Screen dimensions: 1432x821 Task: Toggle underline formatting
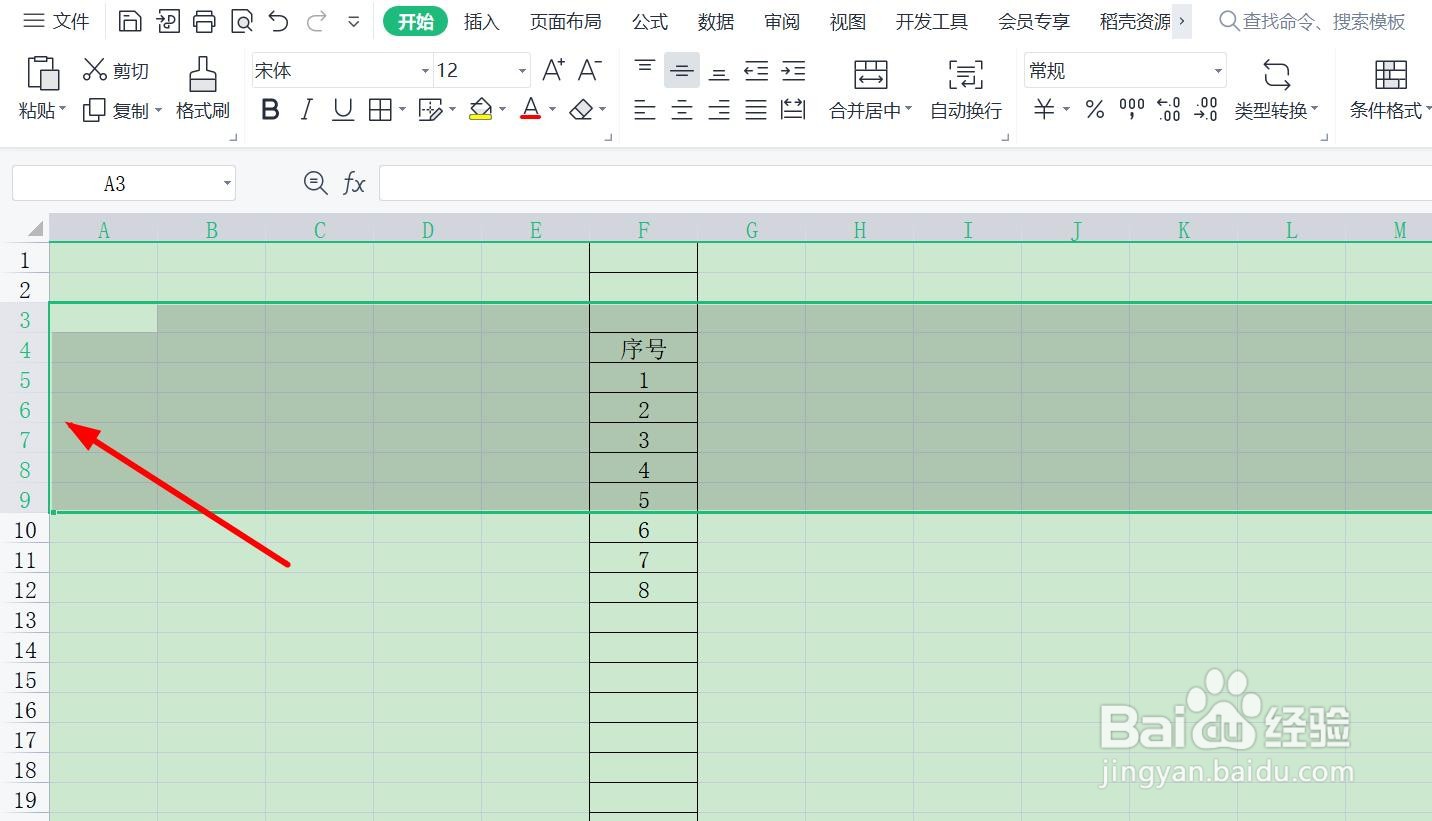click(x=342, y=110)
